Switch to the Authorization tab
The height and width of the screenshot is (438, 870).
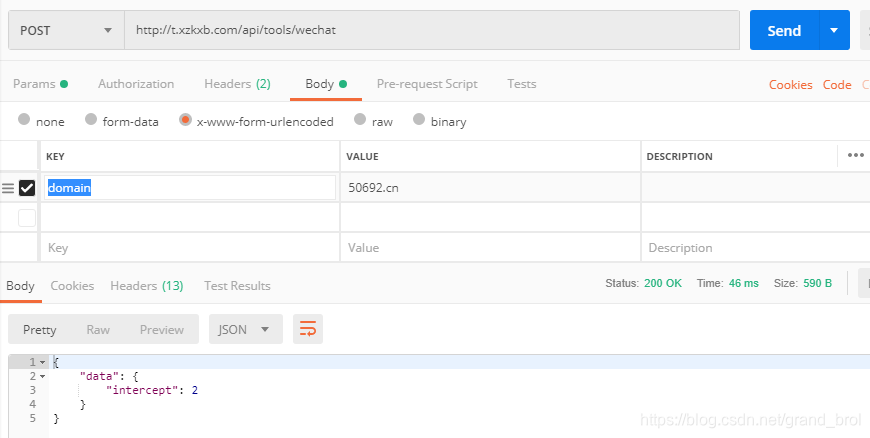point(136,84)
